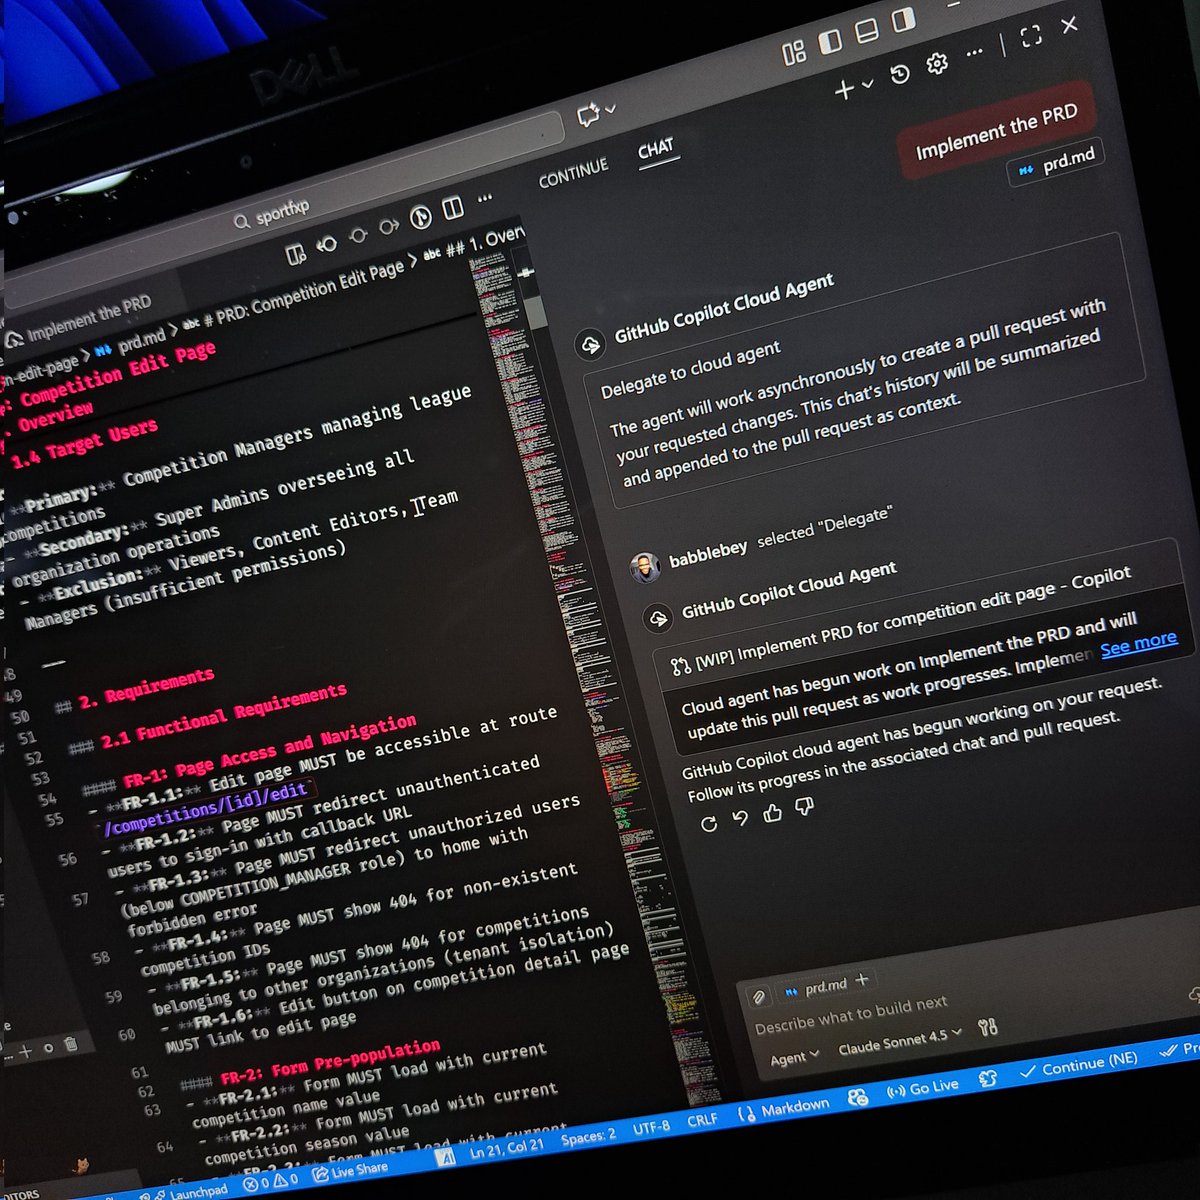This screenshot has width=1200, height=1200.
Task: Click the 2.1 Functional Requirements heading
Action: pos(222,716)
